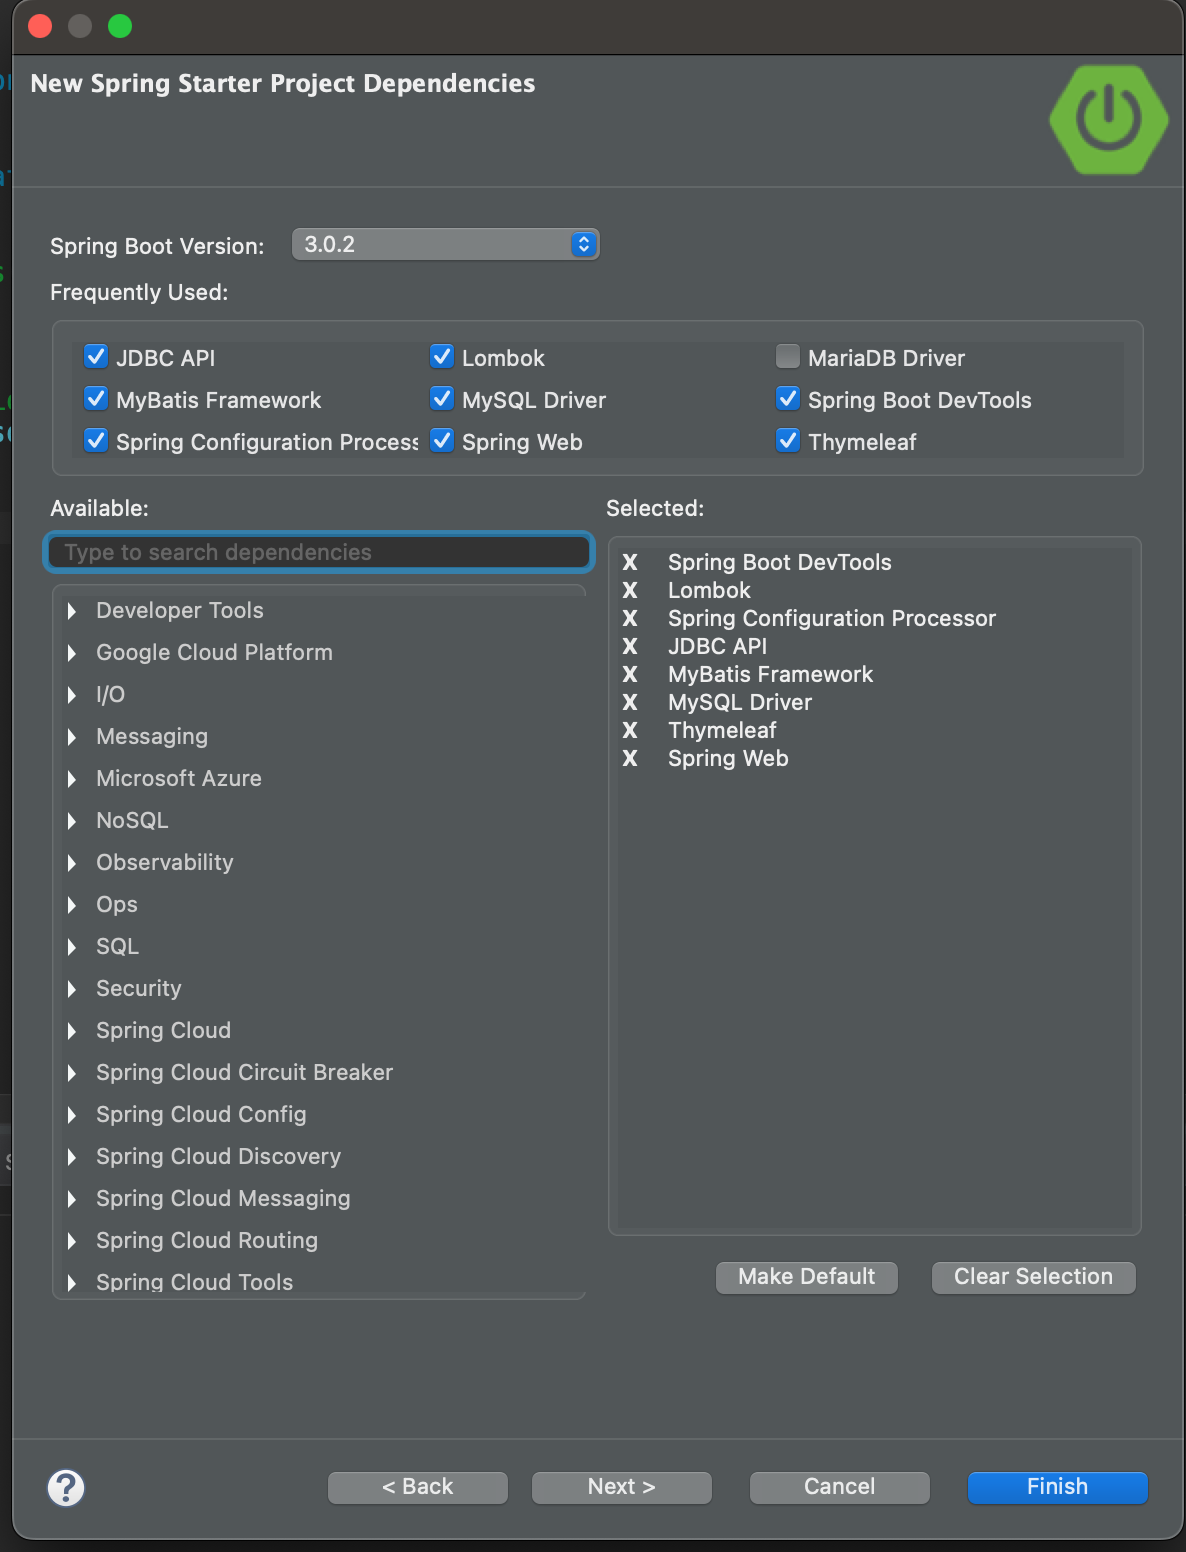Viewport: 1186px width, 1552px height.
Task: Click the Clear Selection button
Action: click(1034, 1277)
